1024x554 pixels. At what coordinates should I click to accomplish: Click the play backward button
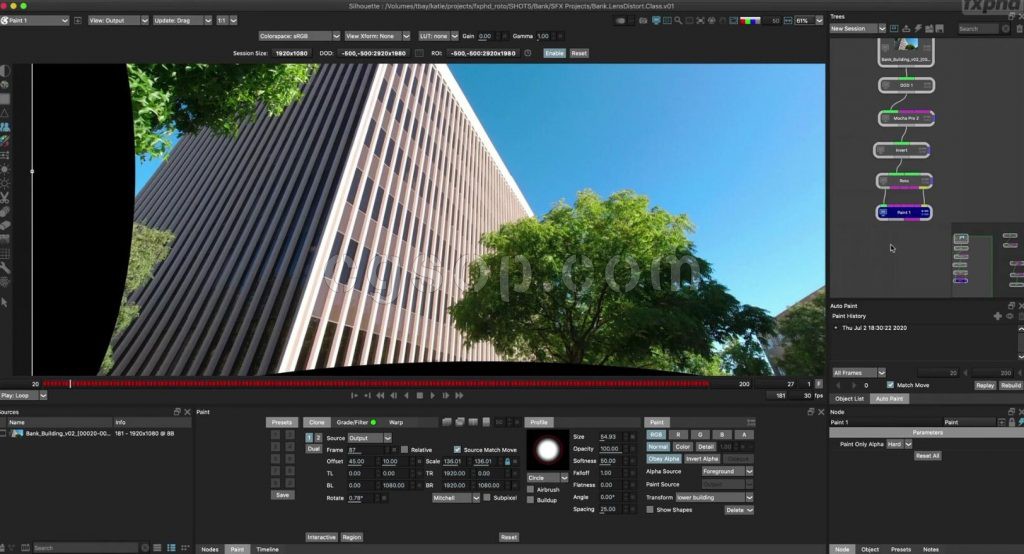coord(407,395)
